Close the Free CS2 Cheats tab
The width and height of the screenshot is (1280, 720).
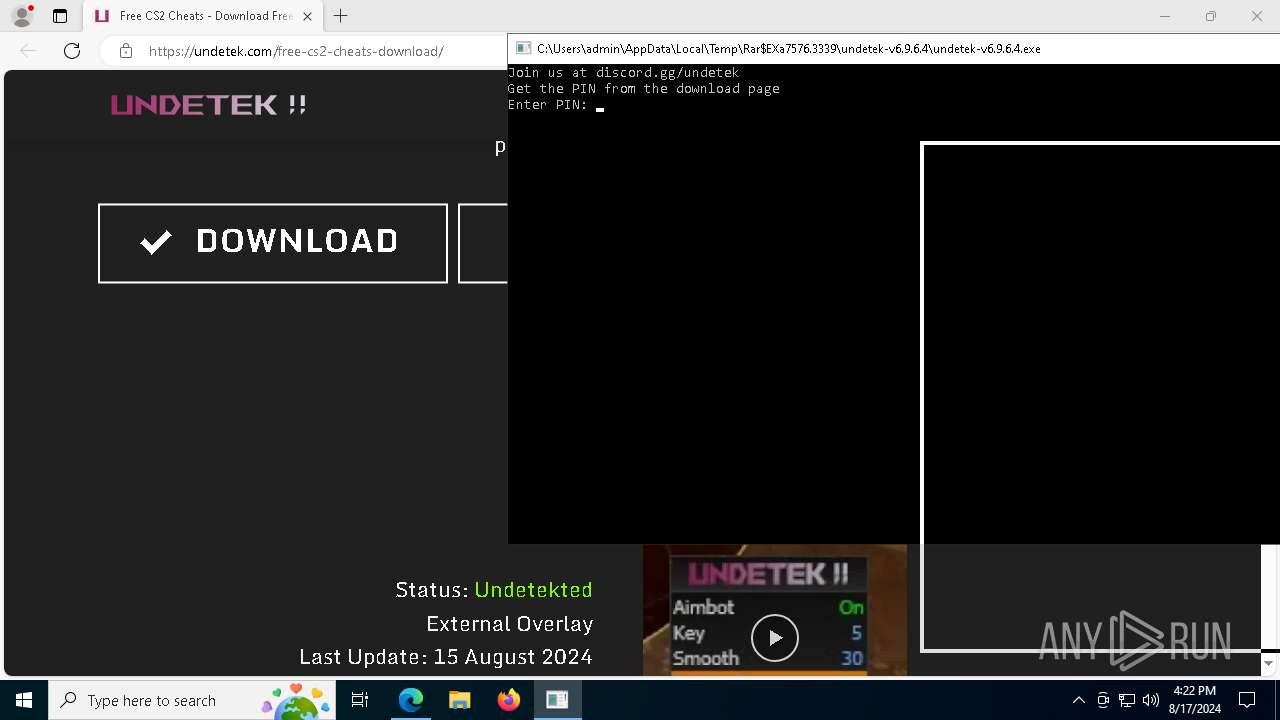[x=307, y=16]
